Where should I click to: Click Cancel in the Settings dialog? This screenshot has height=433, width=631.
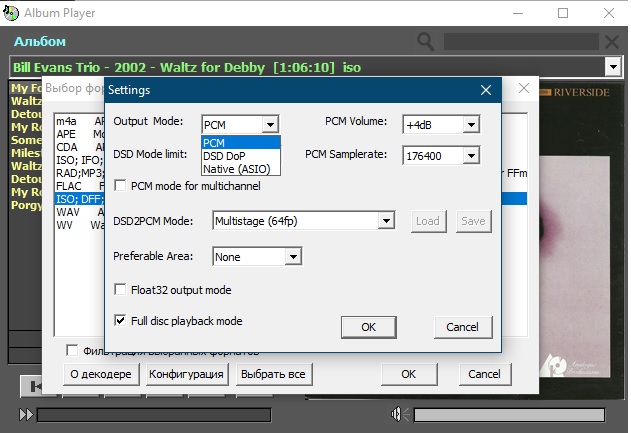pos(463,327)
